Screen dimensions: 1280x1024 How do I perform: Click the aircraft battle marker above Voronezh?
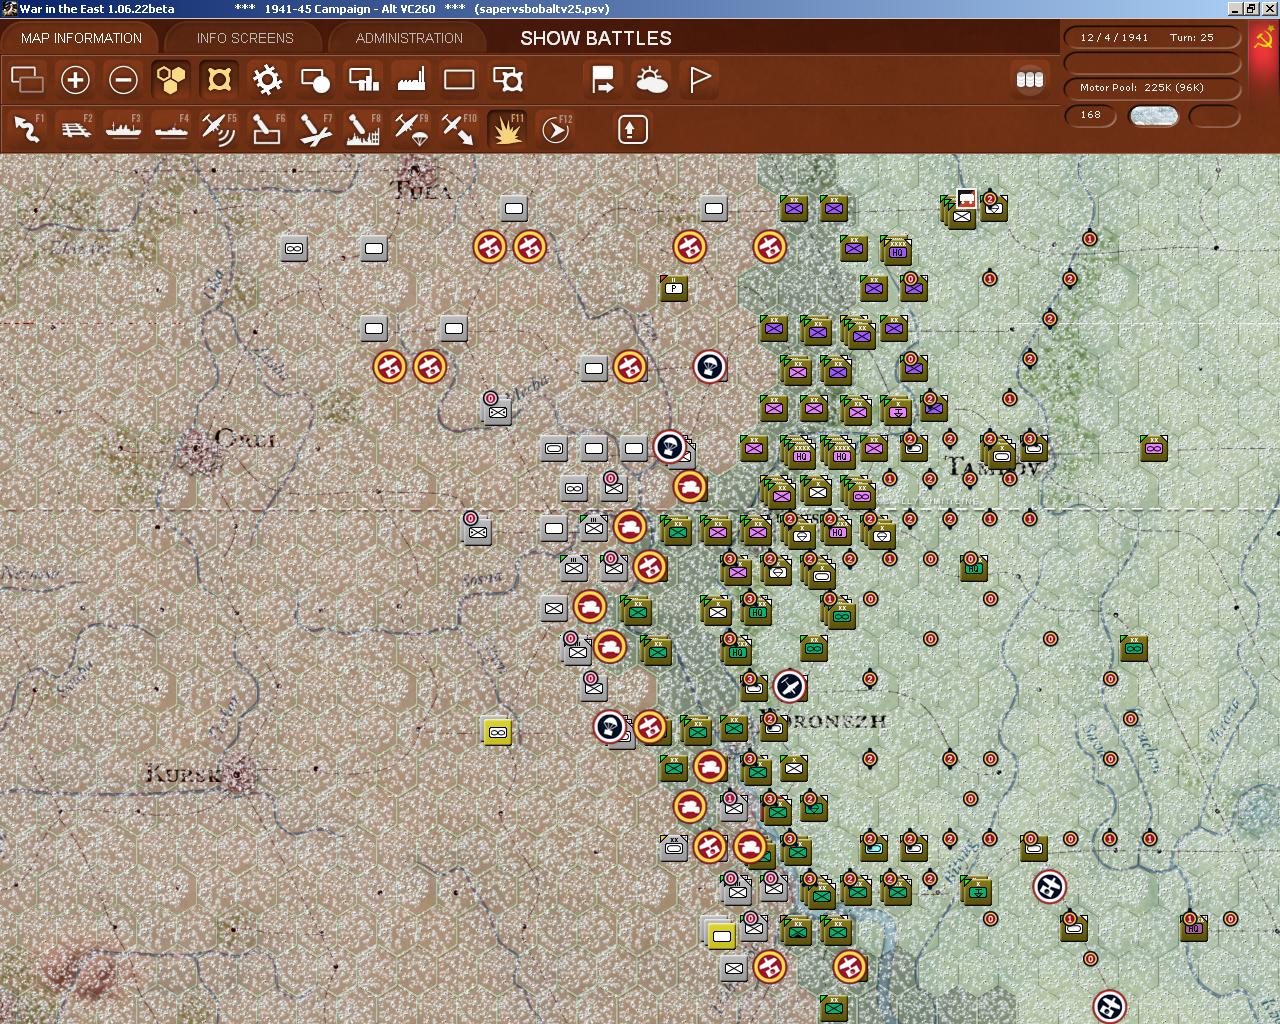(789, 686)
